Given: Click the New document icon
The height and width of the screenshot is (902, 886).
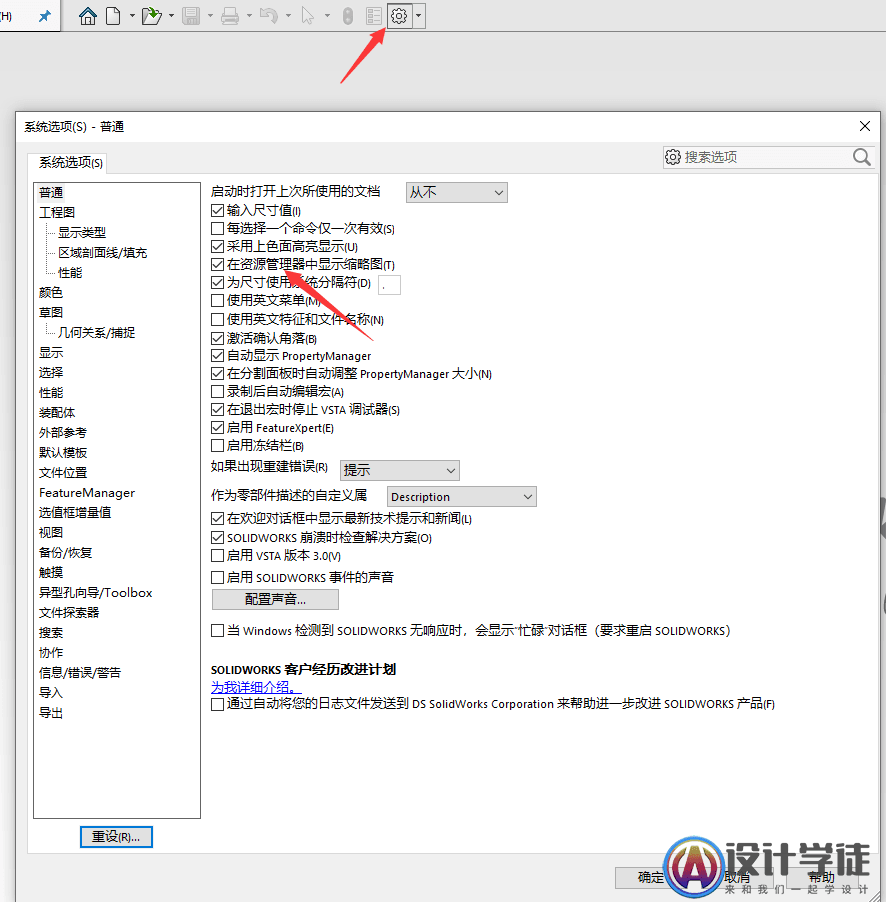Looking at the screenshot, I should (x=113, y=16).
